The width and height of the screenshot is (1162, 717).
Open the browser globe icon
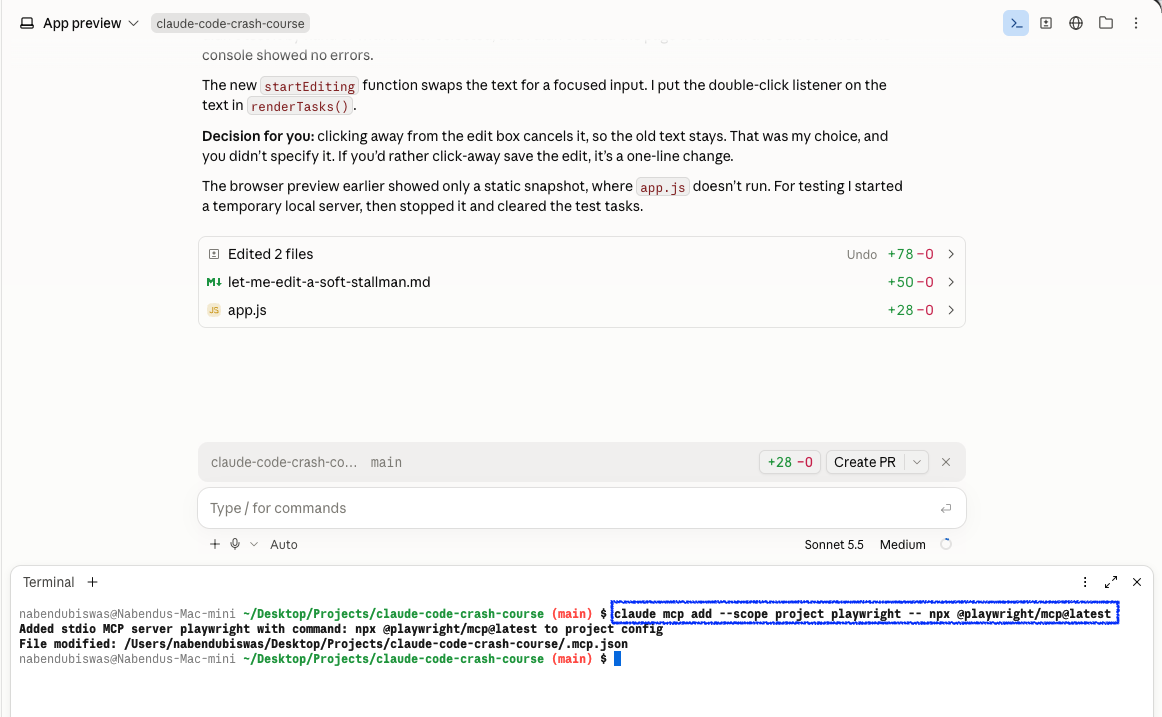(1075, 23)
